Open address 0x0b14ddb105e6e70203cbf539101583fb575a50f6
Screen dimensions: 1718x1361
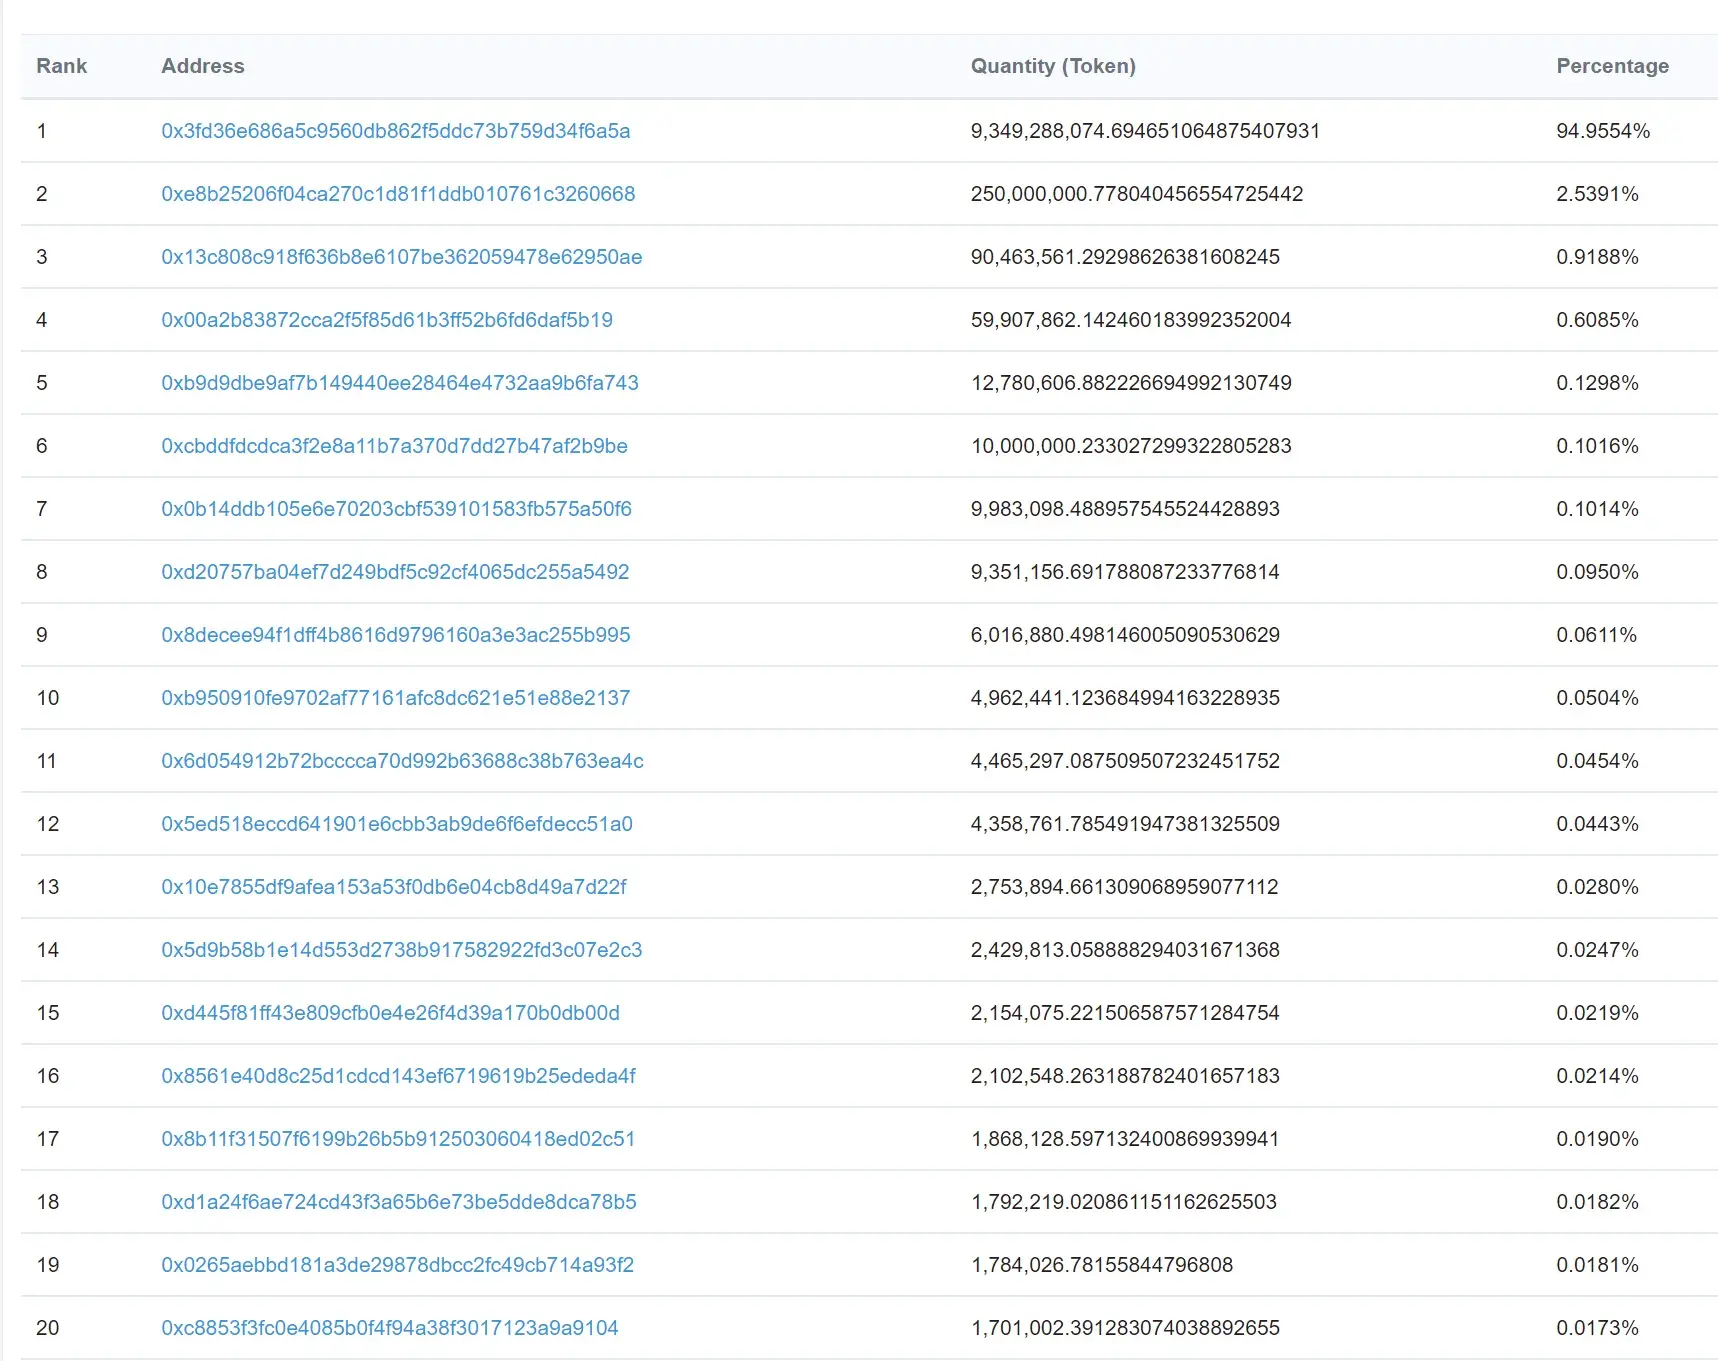point(397,509)
